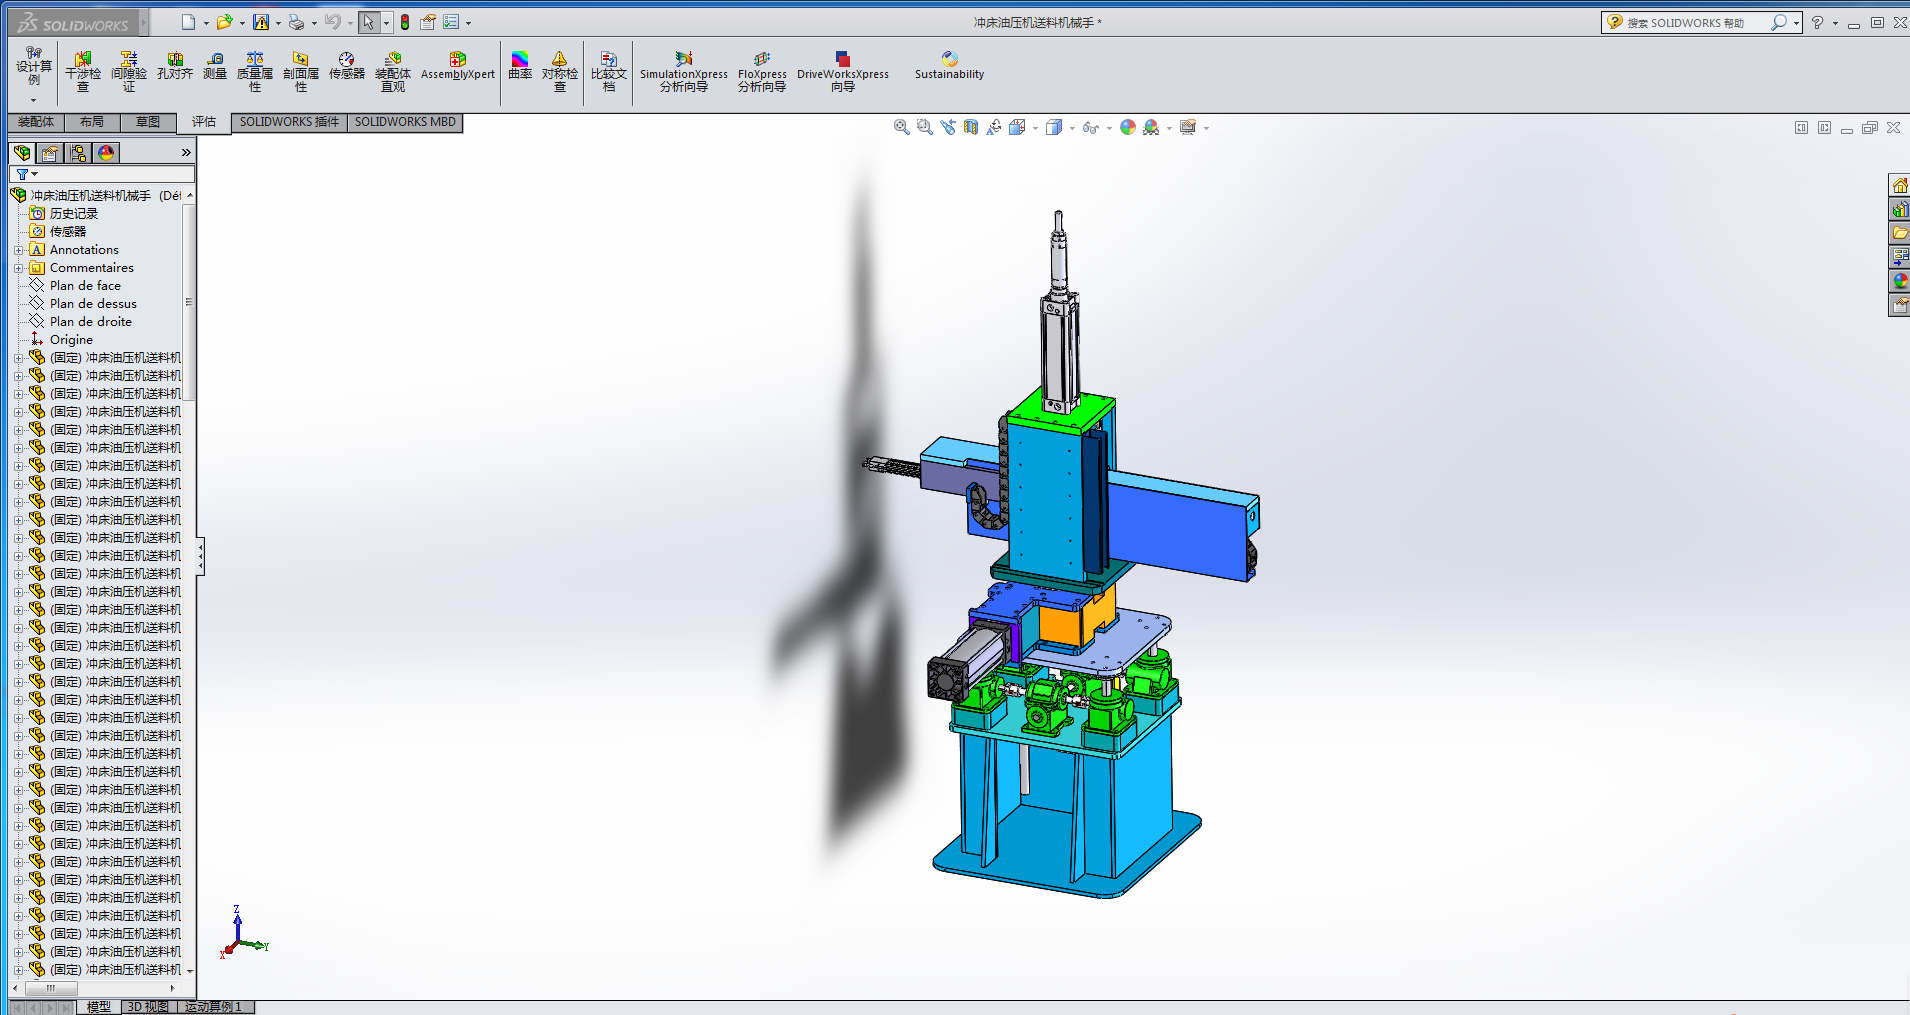
Task: Click Zoom to Fit magnifier icon
Action: point(901,127)
